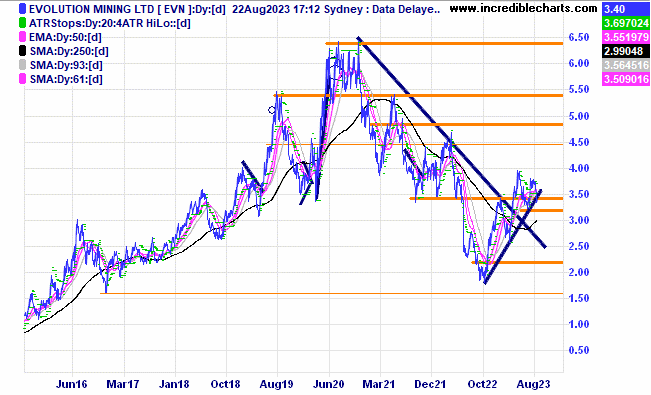This screenshot has height=395, width=651.
Task: Click the 4.50 price axis label
Action: point(579,142)
